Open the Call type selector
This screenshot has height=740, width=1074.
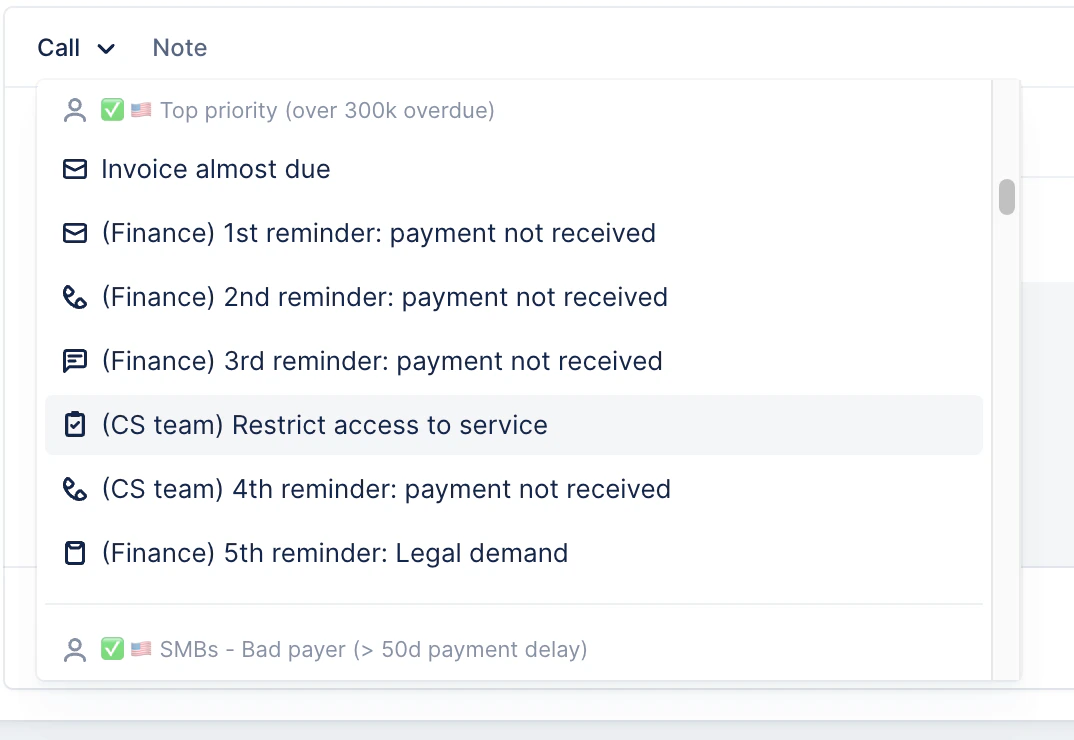click(x=76, y=48)
